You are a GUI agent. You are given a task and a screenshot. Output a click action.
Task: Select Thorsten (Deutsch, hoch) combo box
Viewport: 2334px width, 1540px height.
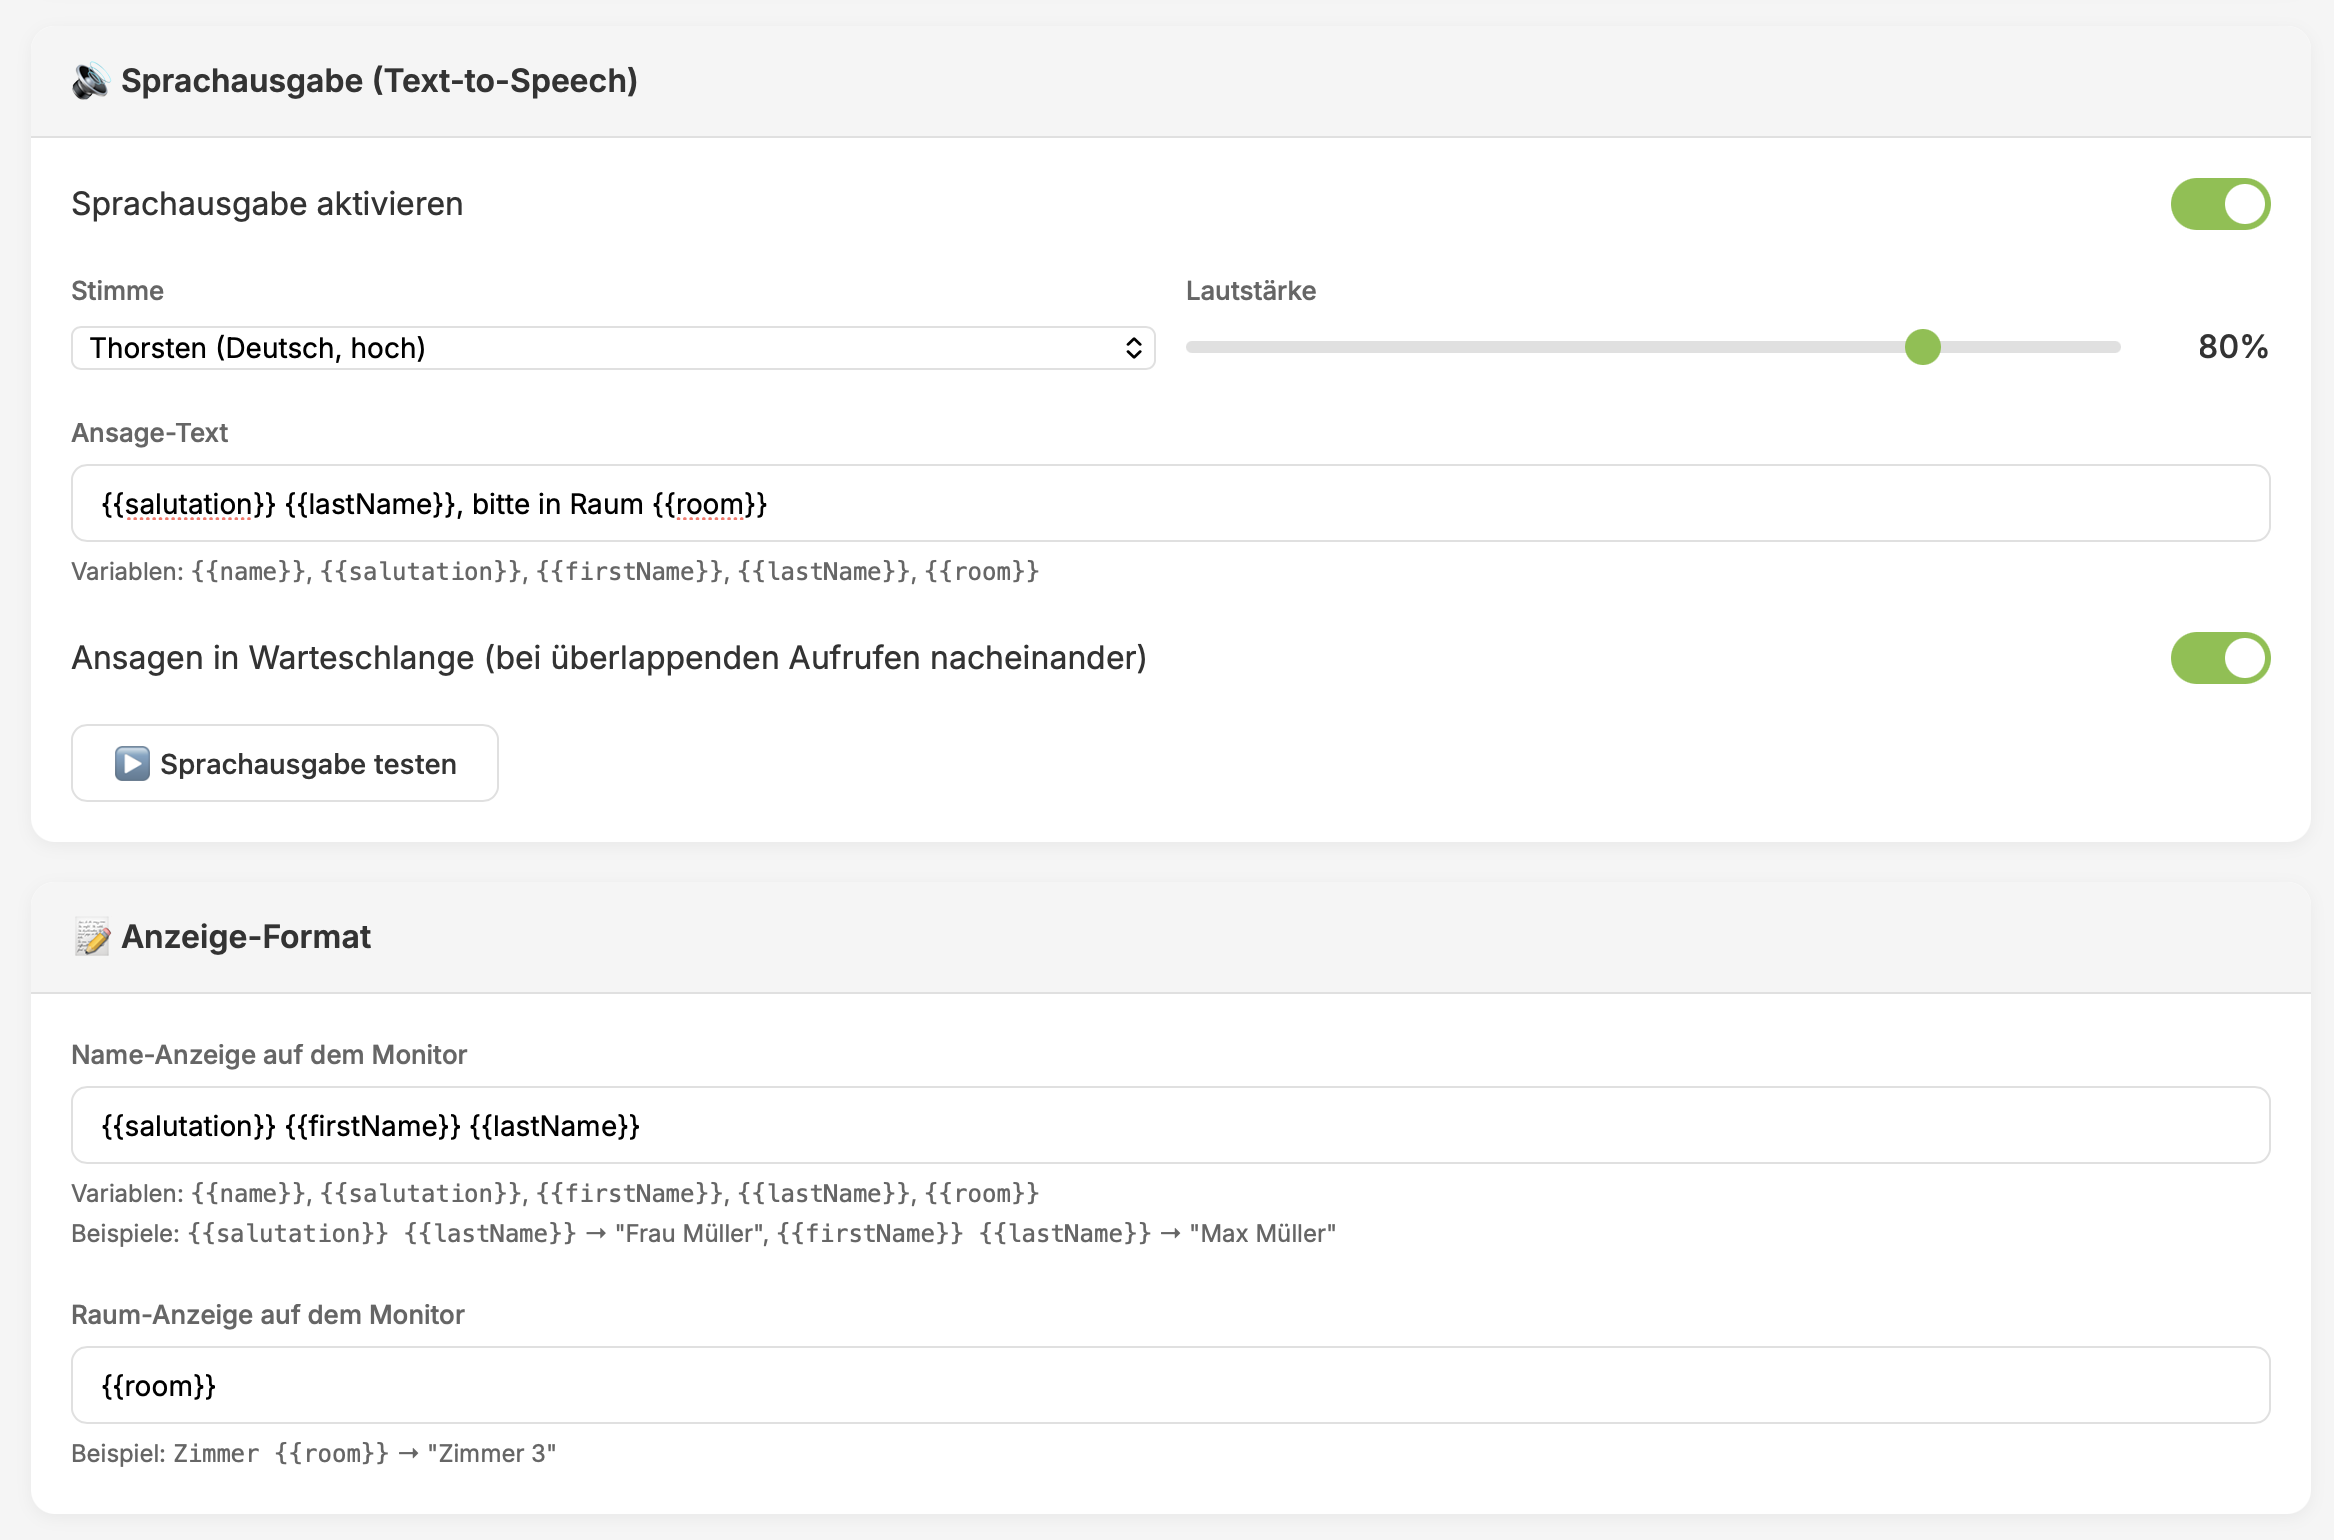[613, 348]
